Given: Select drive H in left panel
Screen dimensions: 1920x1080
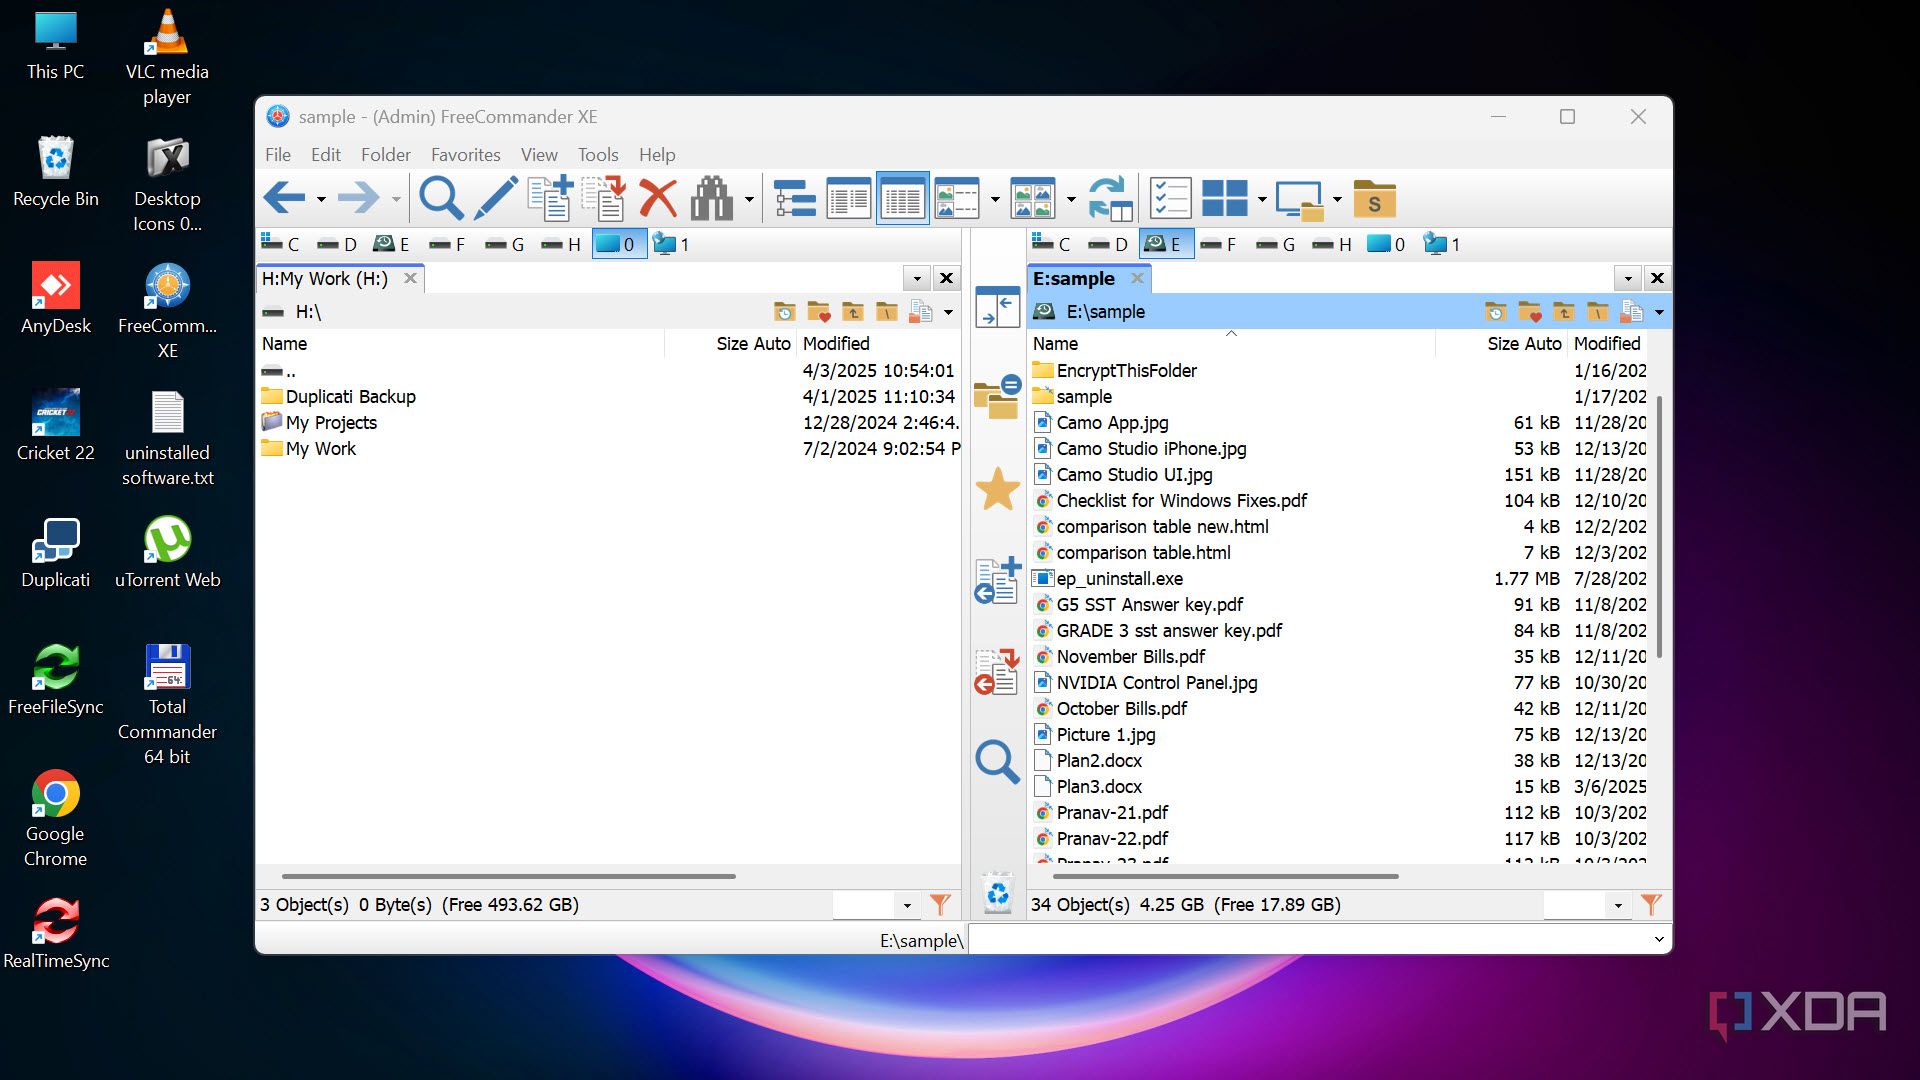Looking at the screenshot, I should pos(561,244).
